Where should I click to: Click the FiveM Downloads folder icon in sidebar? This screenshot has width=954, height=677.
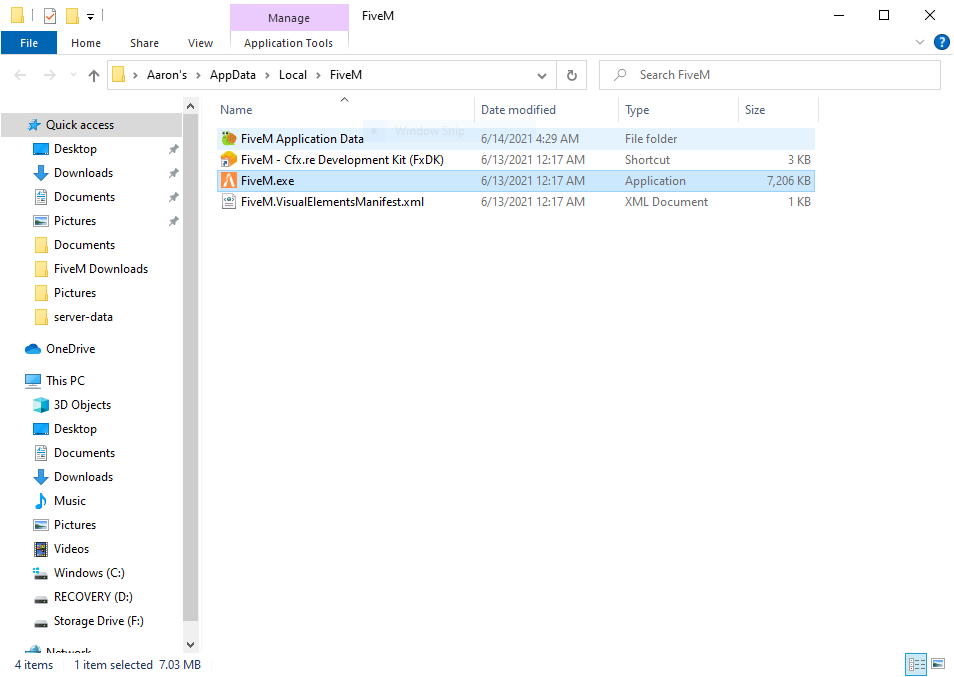point(41,269)
